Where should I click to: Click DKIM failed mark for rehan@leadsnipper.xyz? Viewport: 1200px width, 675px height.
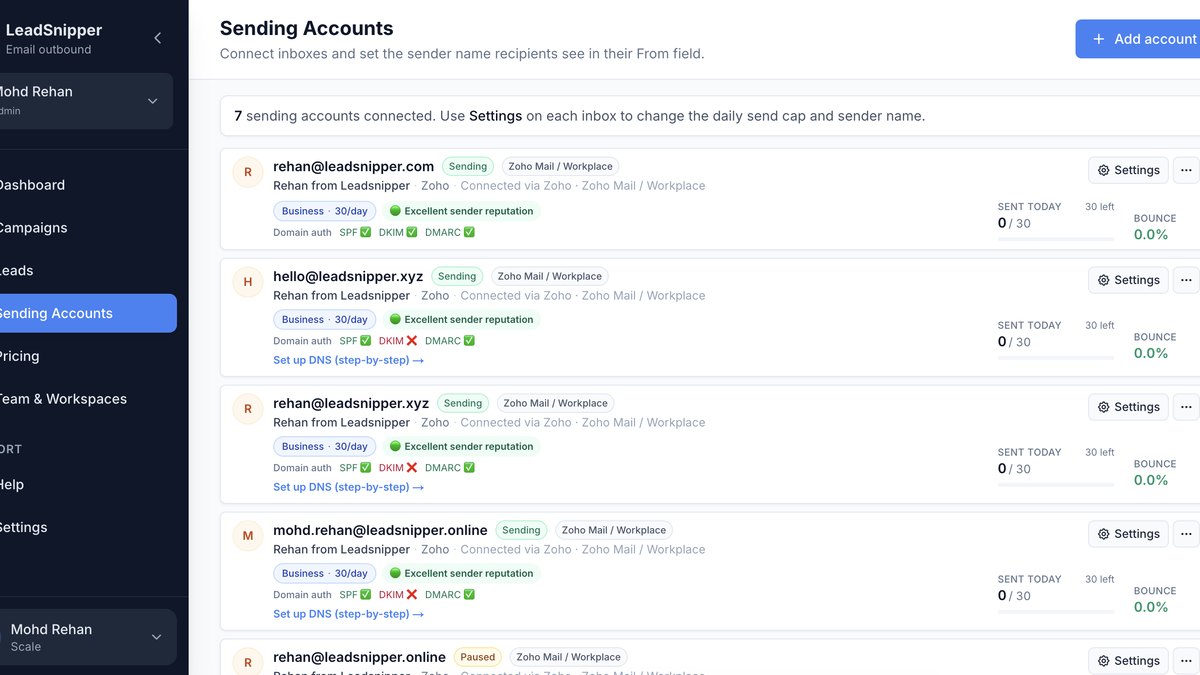[x=412, y=468]
